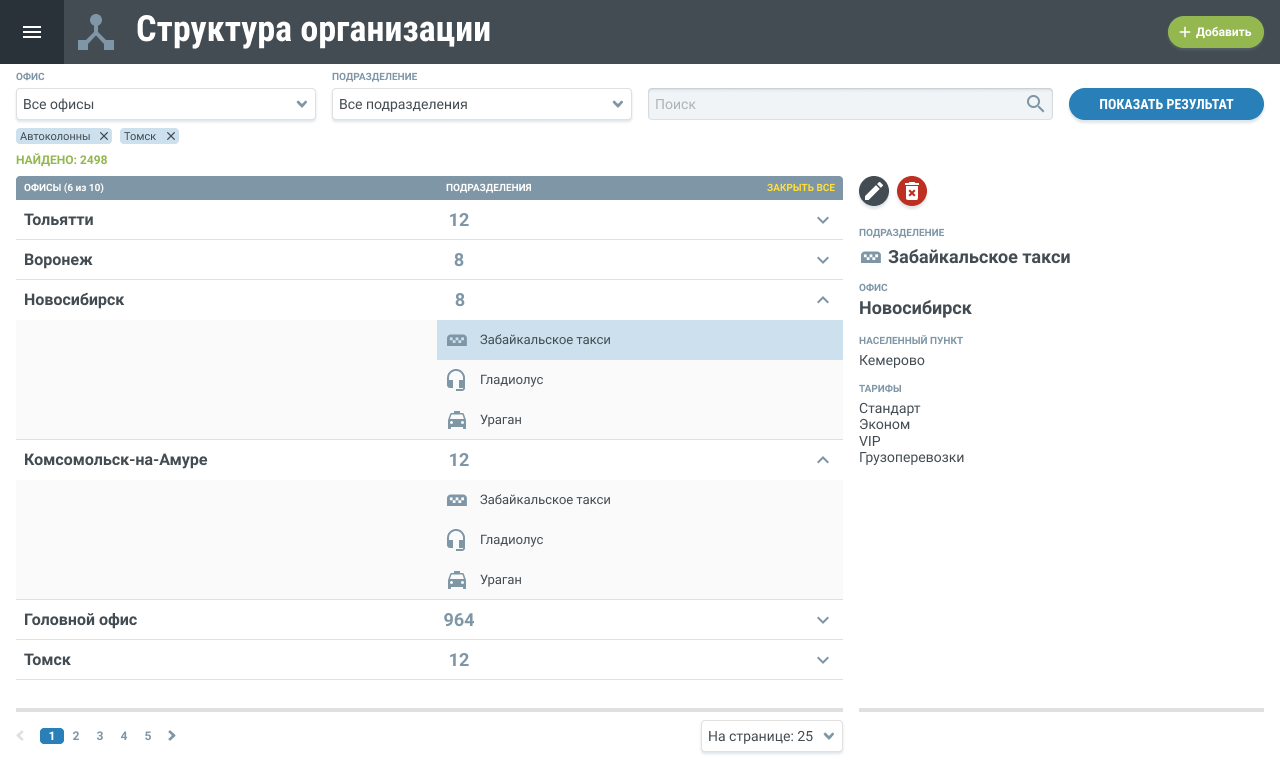Collapse the Новосибирск office row
The height and width of the screenshot is (760, 1280).
coord(823,300)
